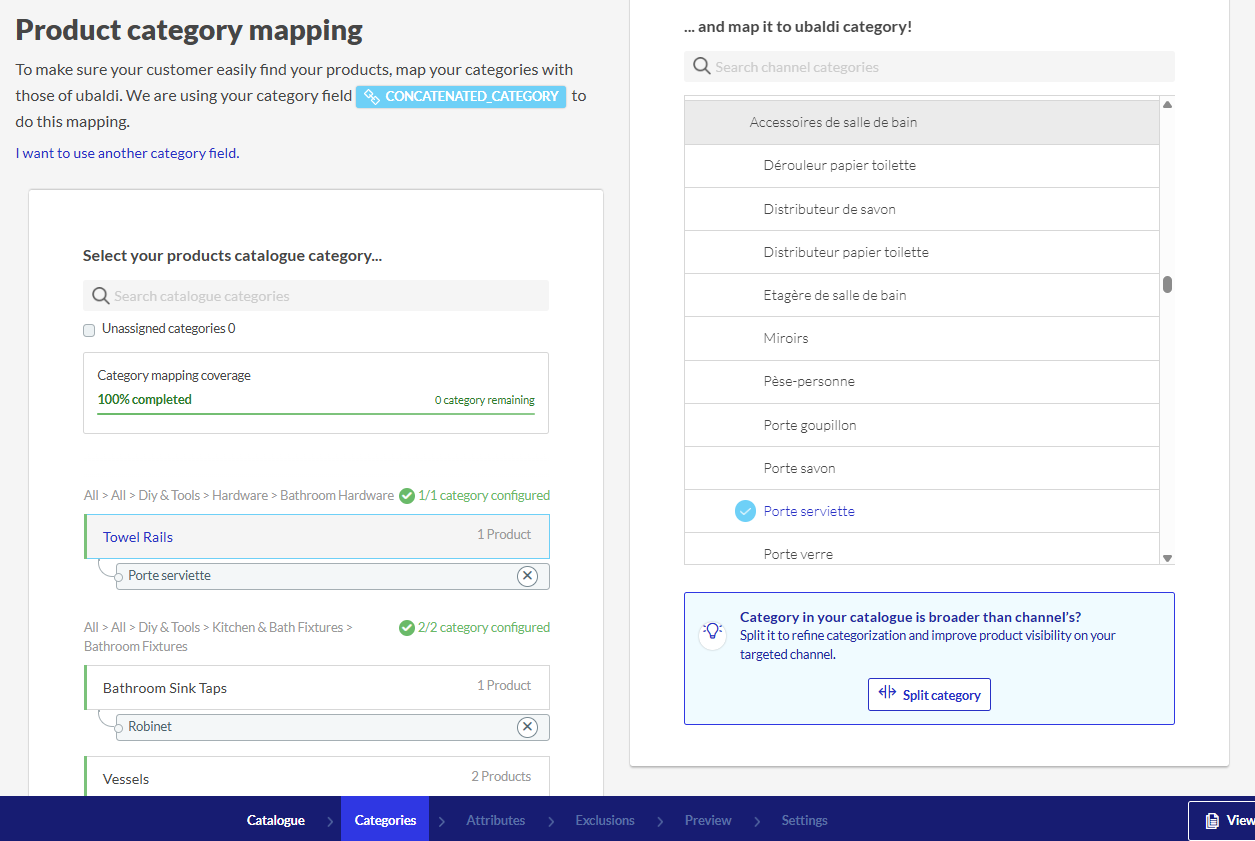Screen dimensions: 1255x841
Task: Click green check next to 1/1 category configured
Action: [x=407, y=495]
